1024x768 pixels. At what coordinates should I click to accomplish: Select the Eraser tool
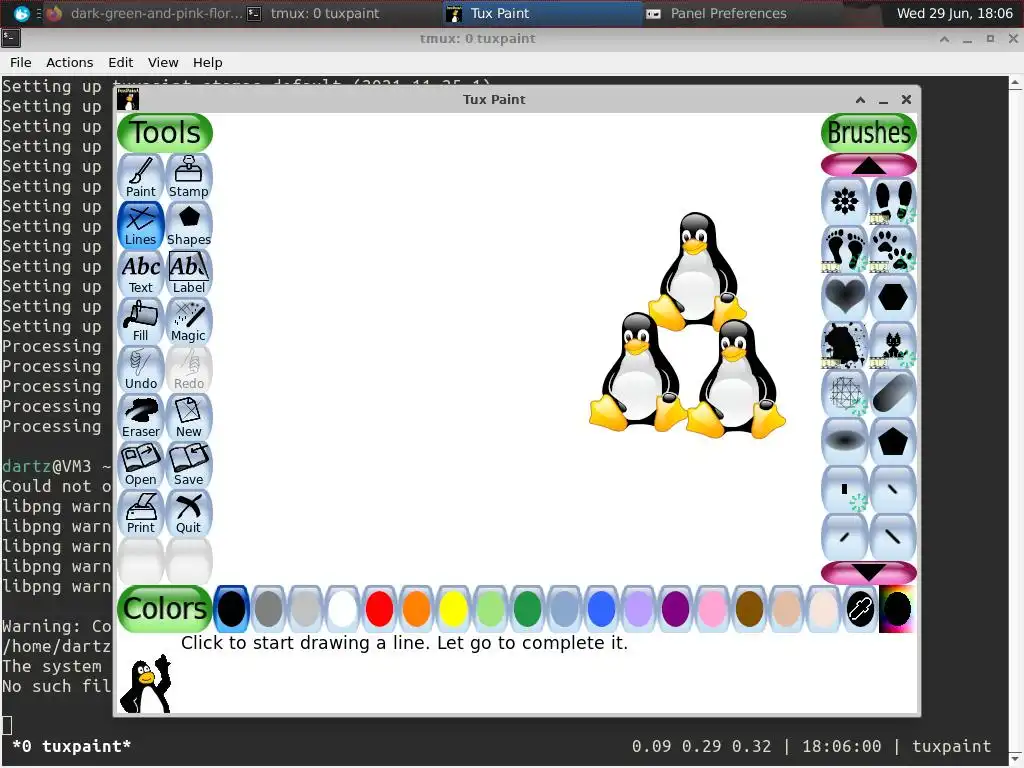[140, 417]
